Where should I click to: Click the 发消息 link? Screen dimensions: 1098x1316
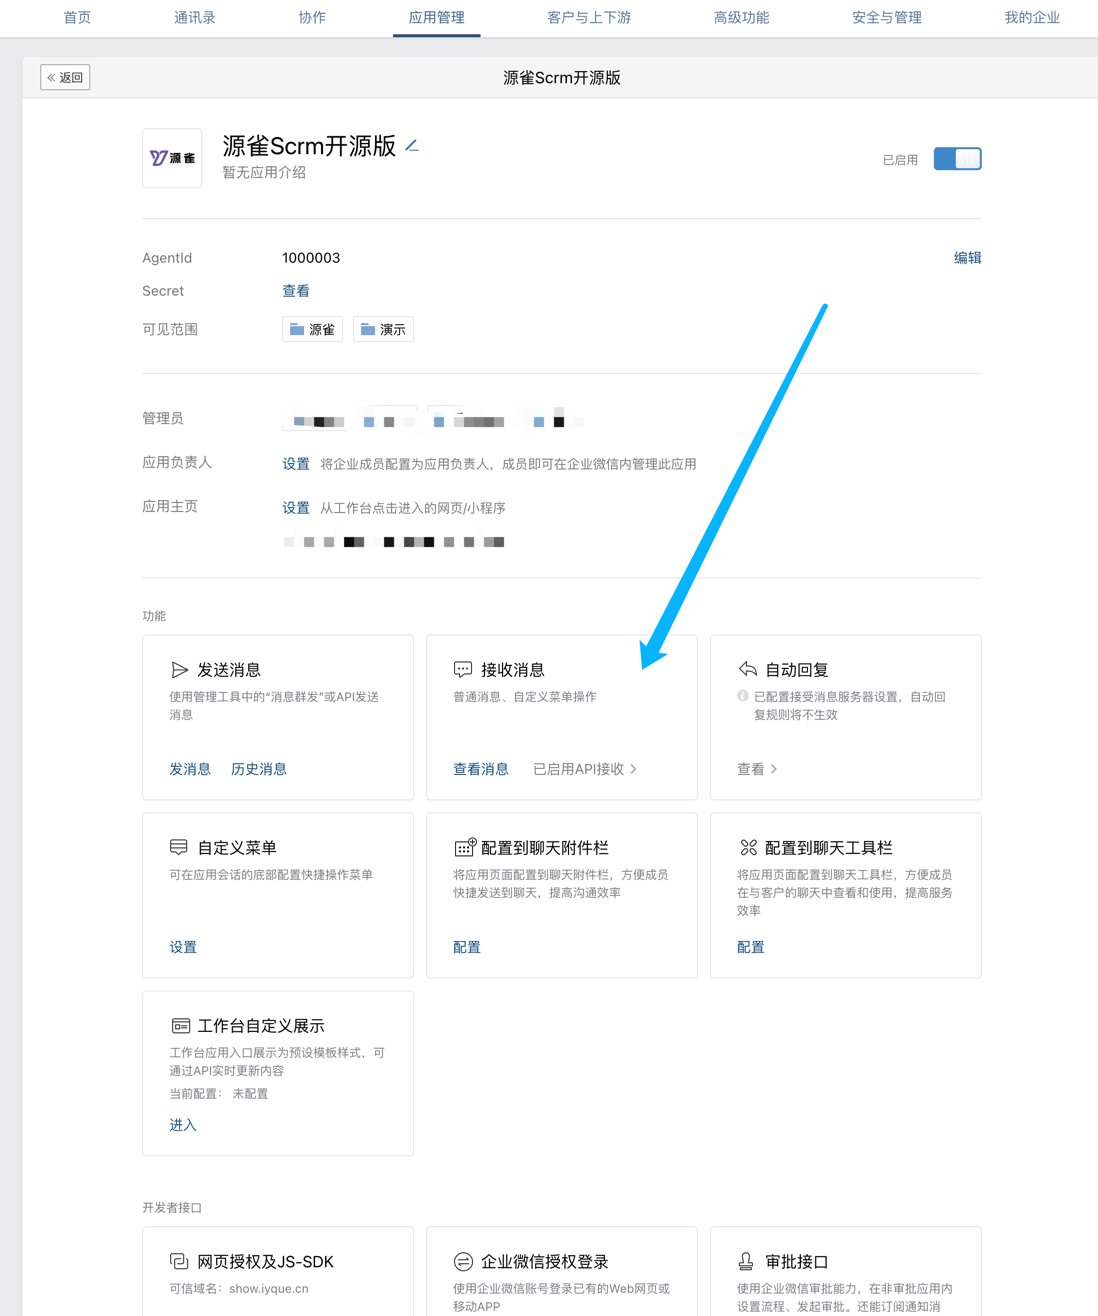pyautogui.click(x=190, y=769)
